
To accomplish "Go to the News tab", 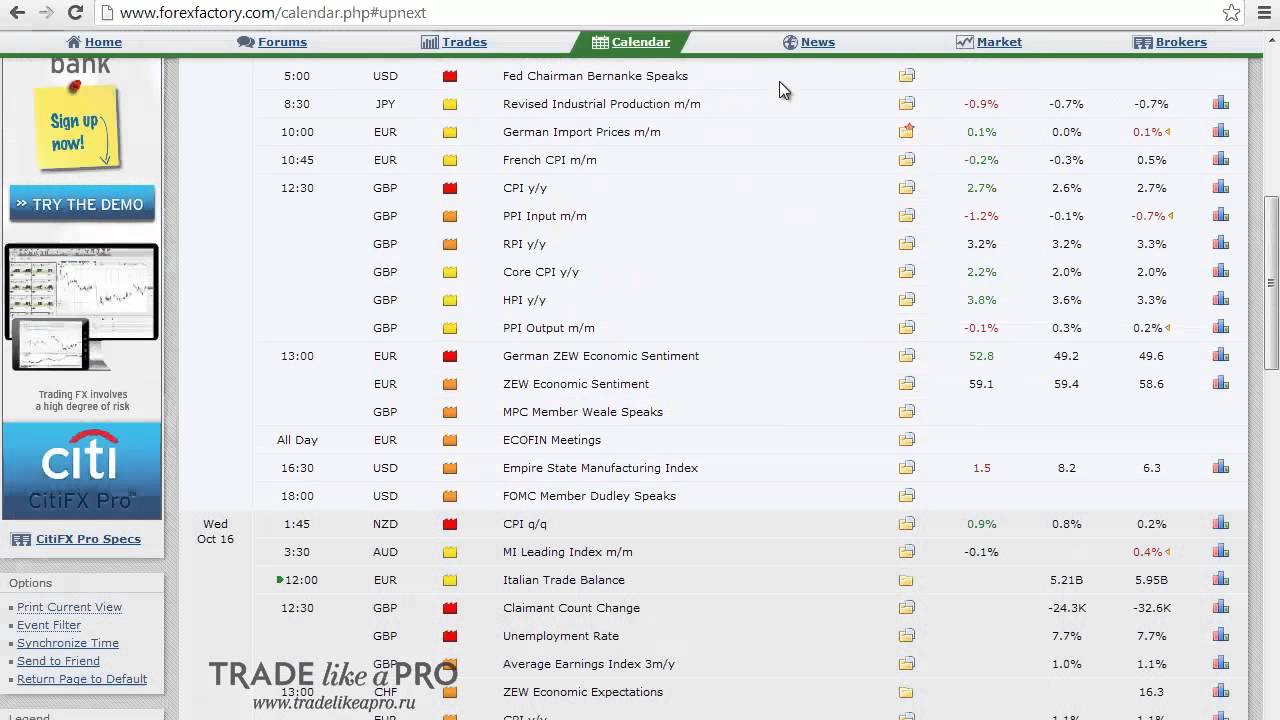I will [809, 42].
